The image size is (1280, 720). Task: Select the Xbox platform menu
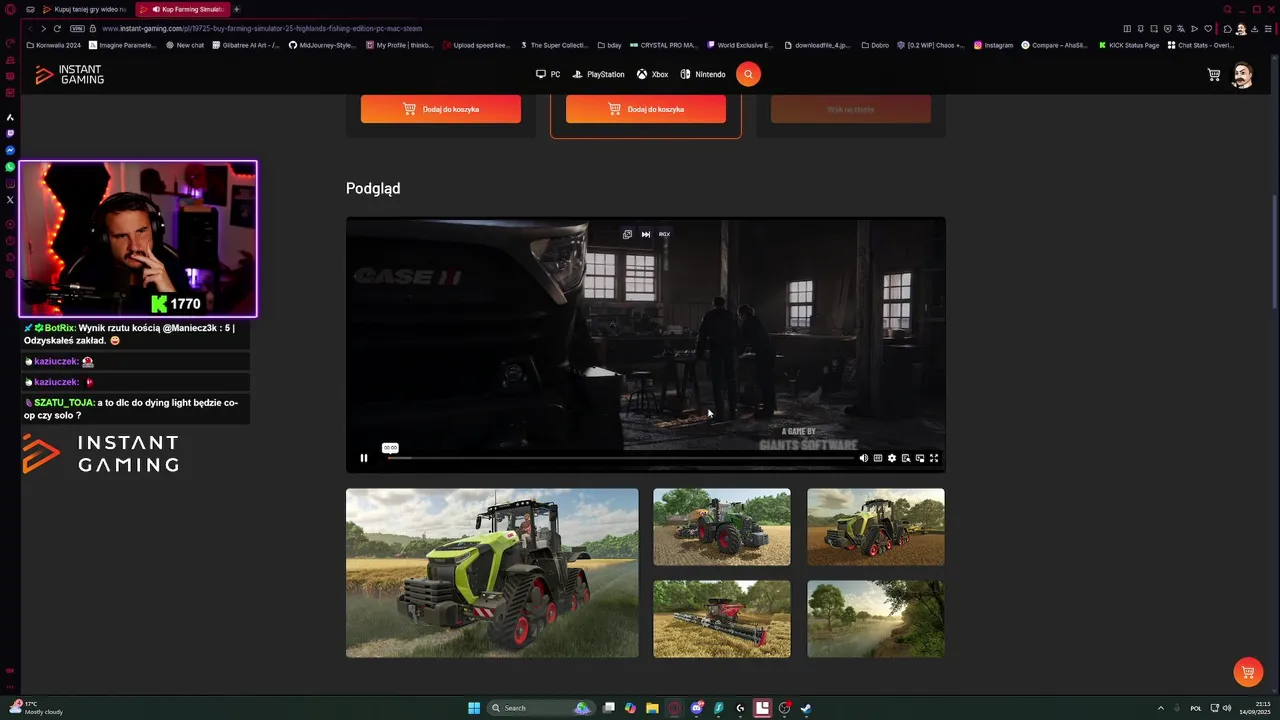coord(653,74)
